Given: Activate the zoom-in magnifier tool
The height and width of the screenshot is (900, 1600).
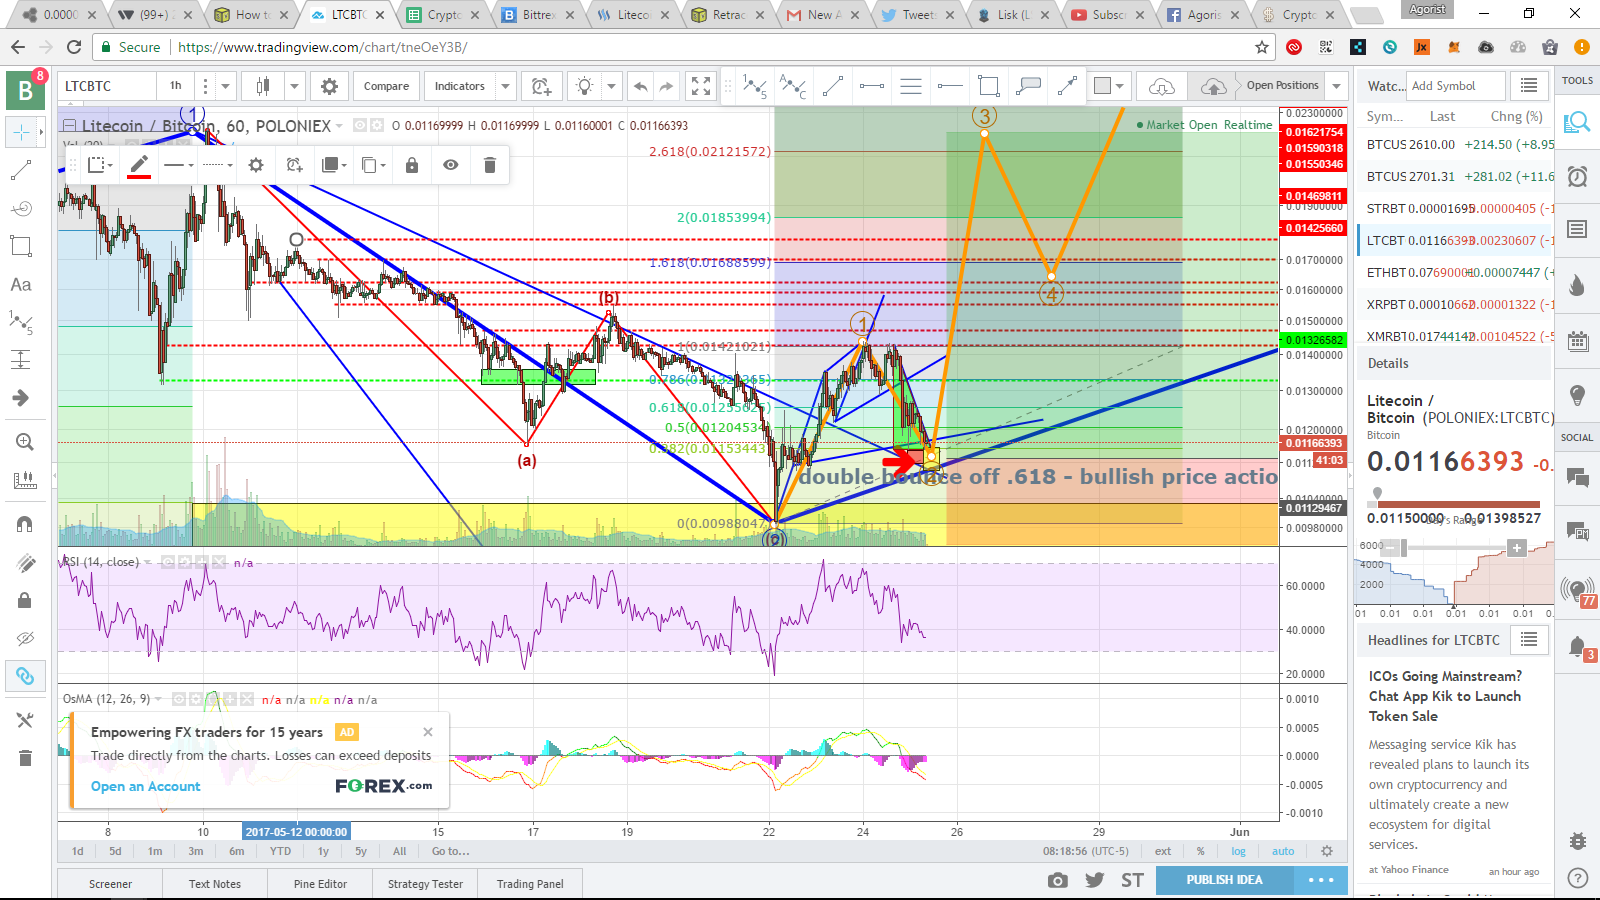Looking at the screenshot, I should click(x=25, y=442).
